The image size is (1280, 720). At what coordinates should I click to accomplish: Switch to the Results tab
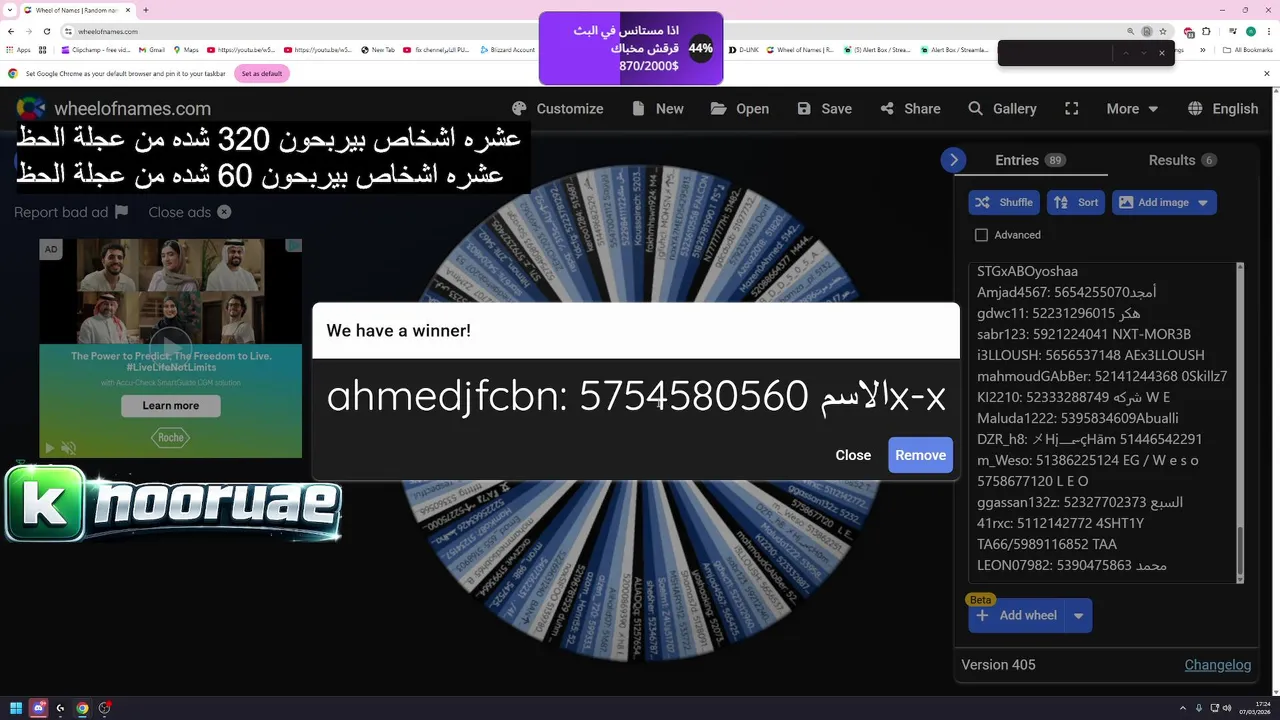point(1182,160)
